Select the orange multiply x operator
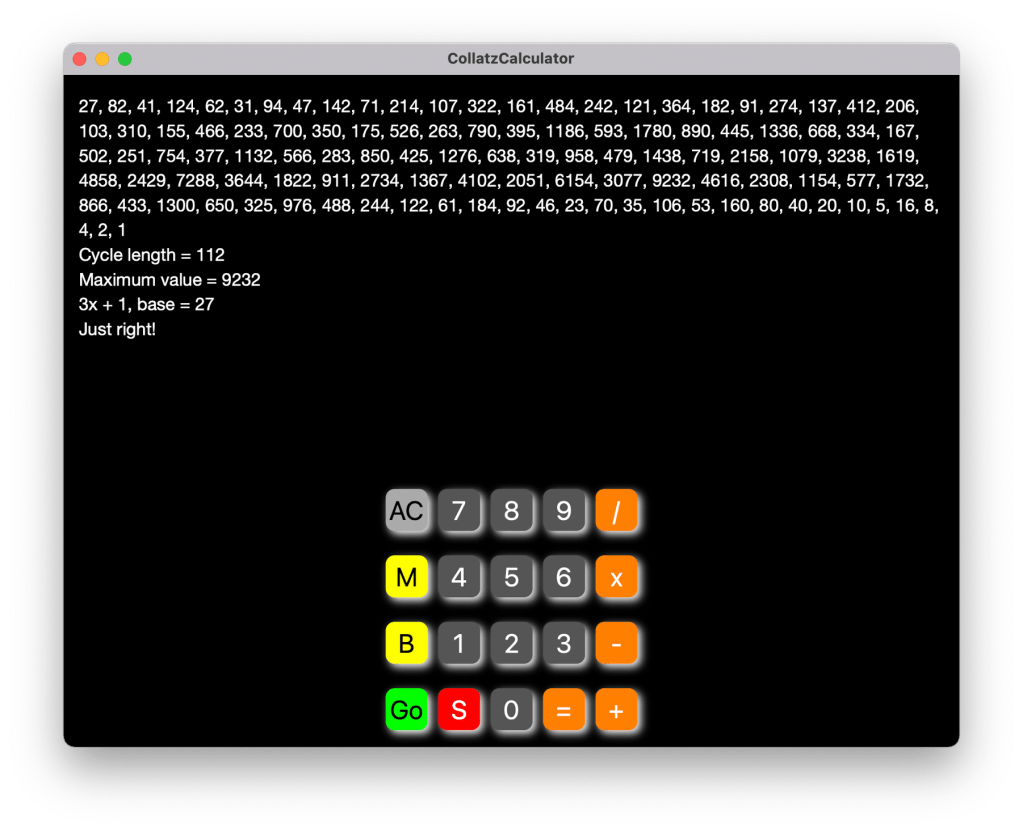1023x831 pixels. tap(617, 577)
